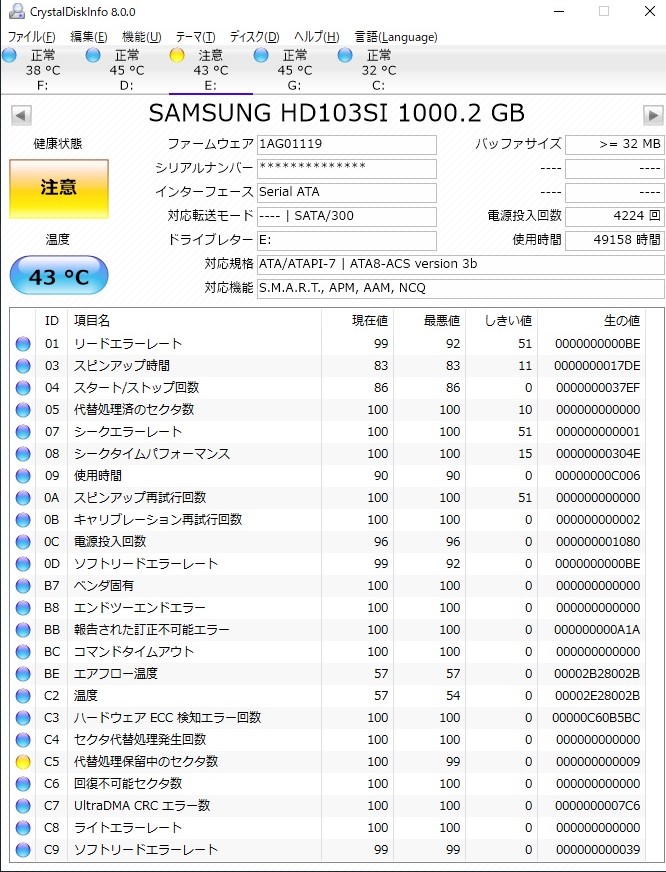Click blue status icon for attribute C3
The image size is (666, 872).
23,717
